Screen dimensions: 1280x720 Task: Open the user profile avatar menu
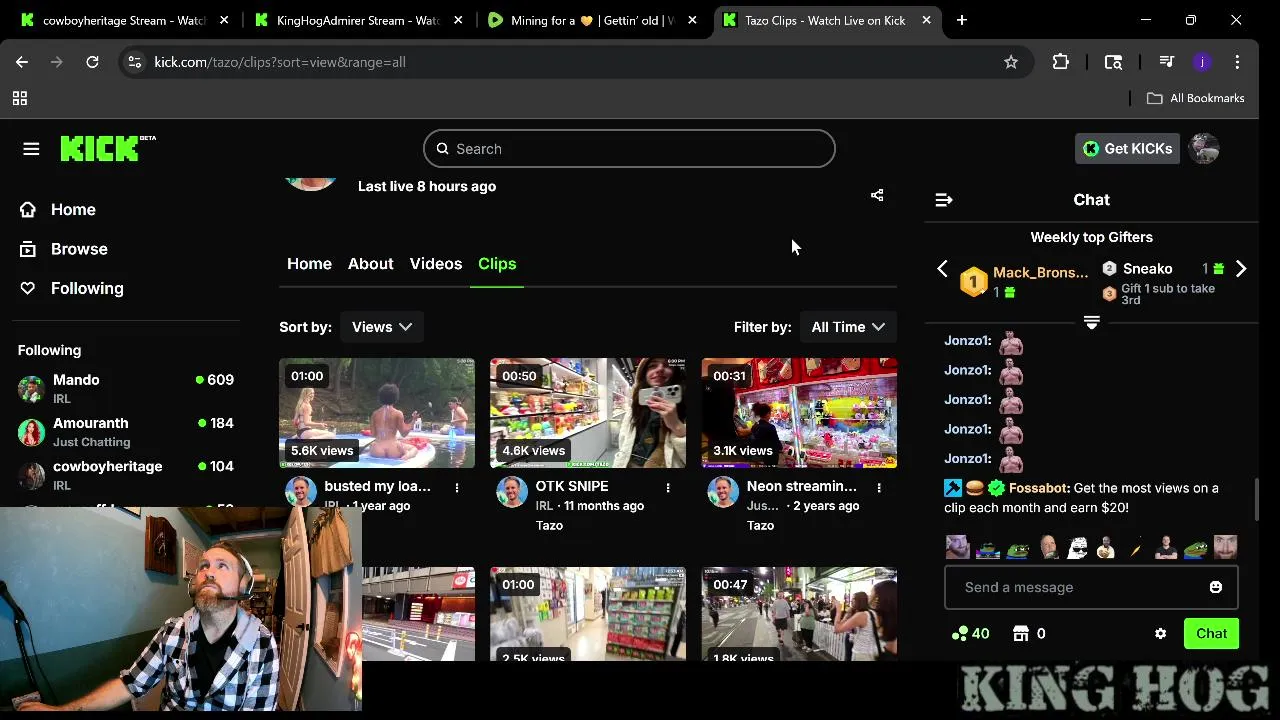click(x=1204, y=149)
